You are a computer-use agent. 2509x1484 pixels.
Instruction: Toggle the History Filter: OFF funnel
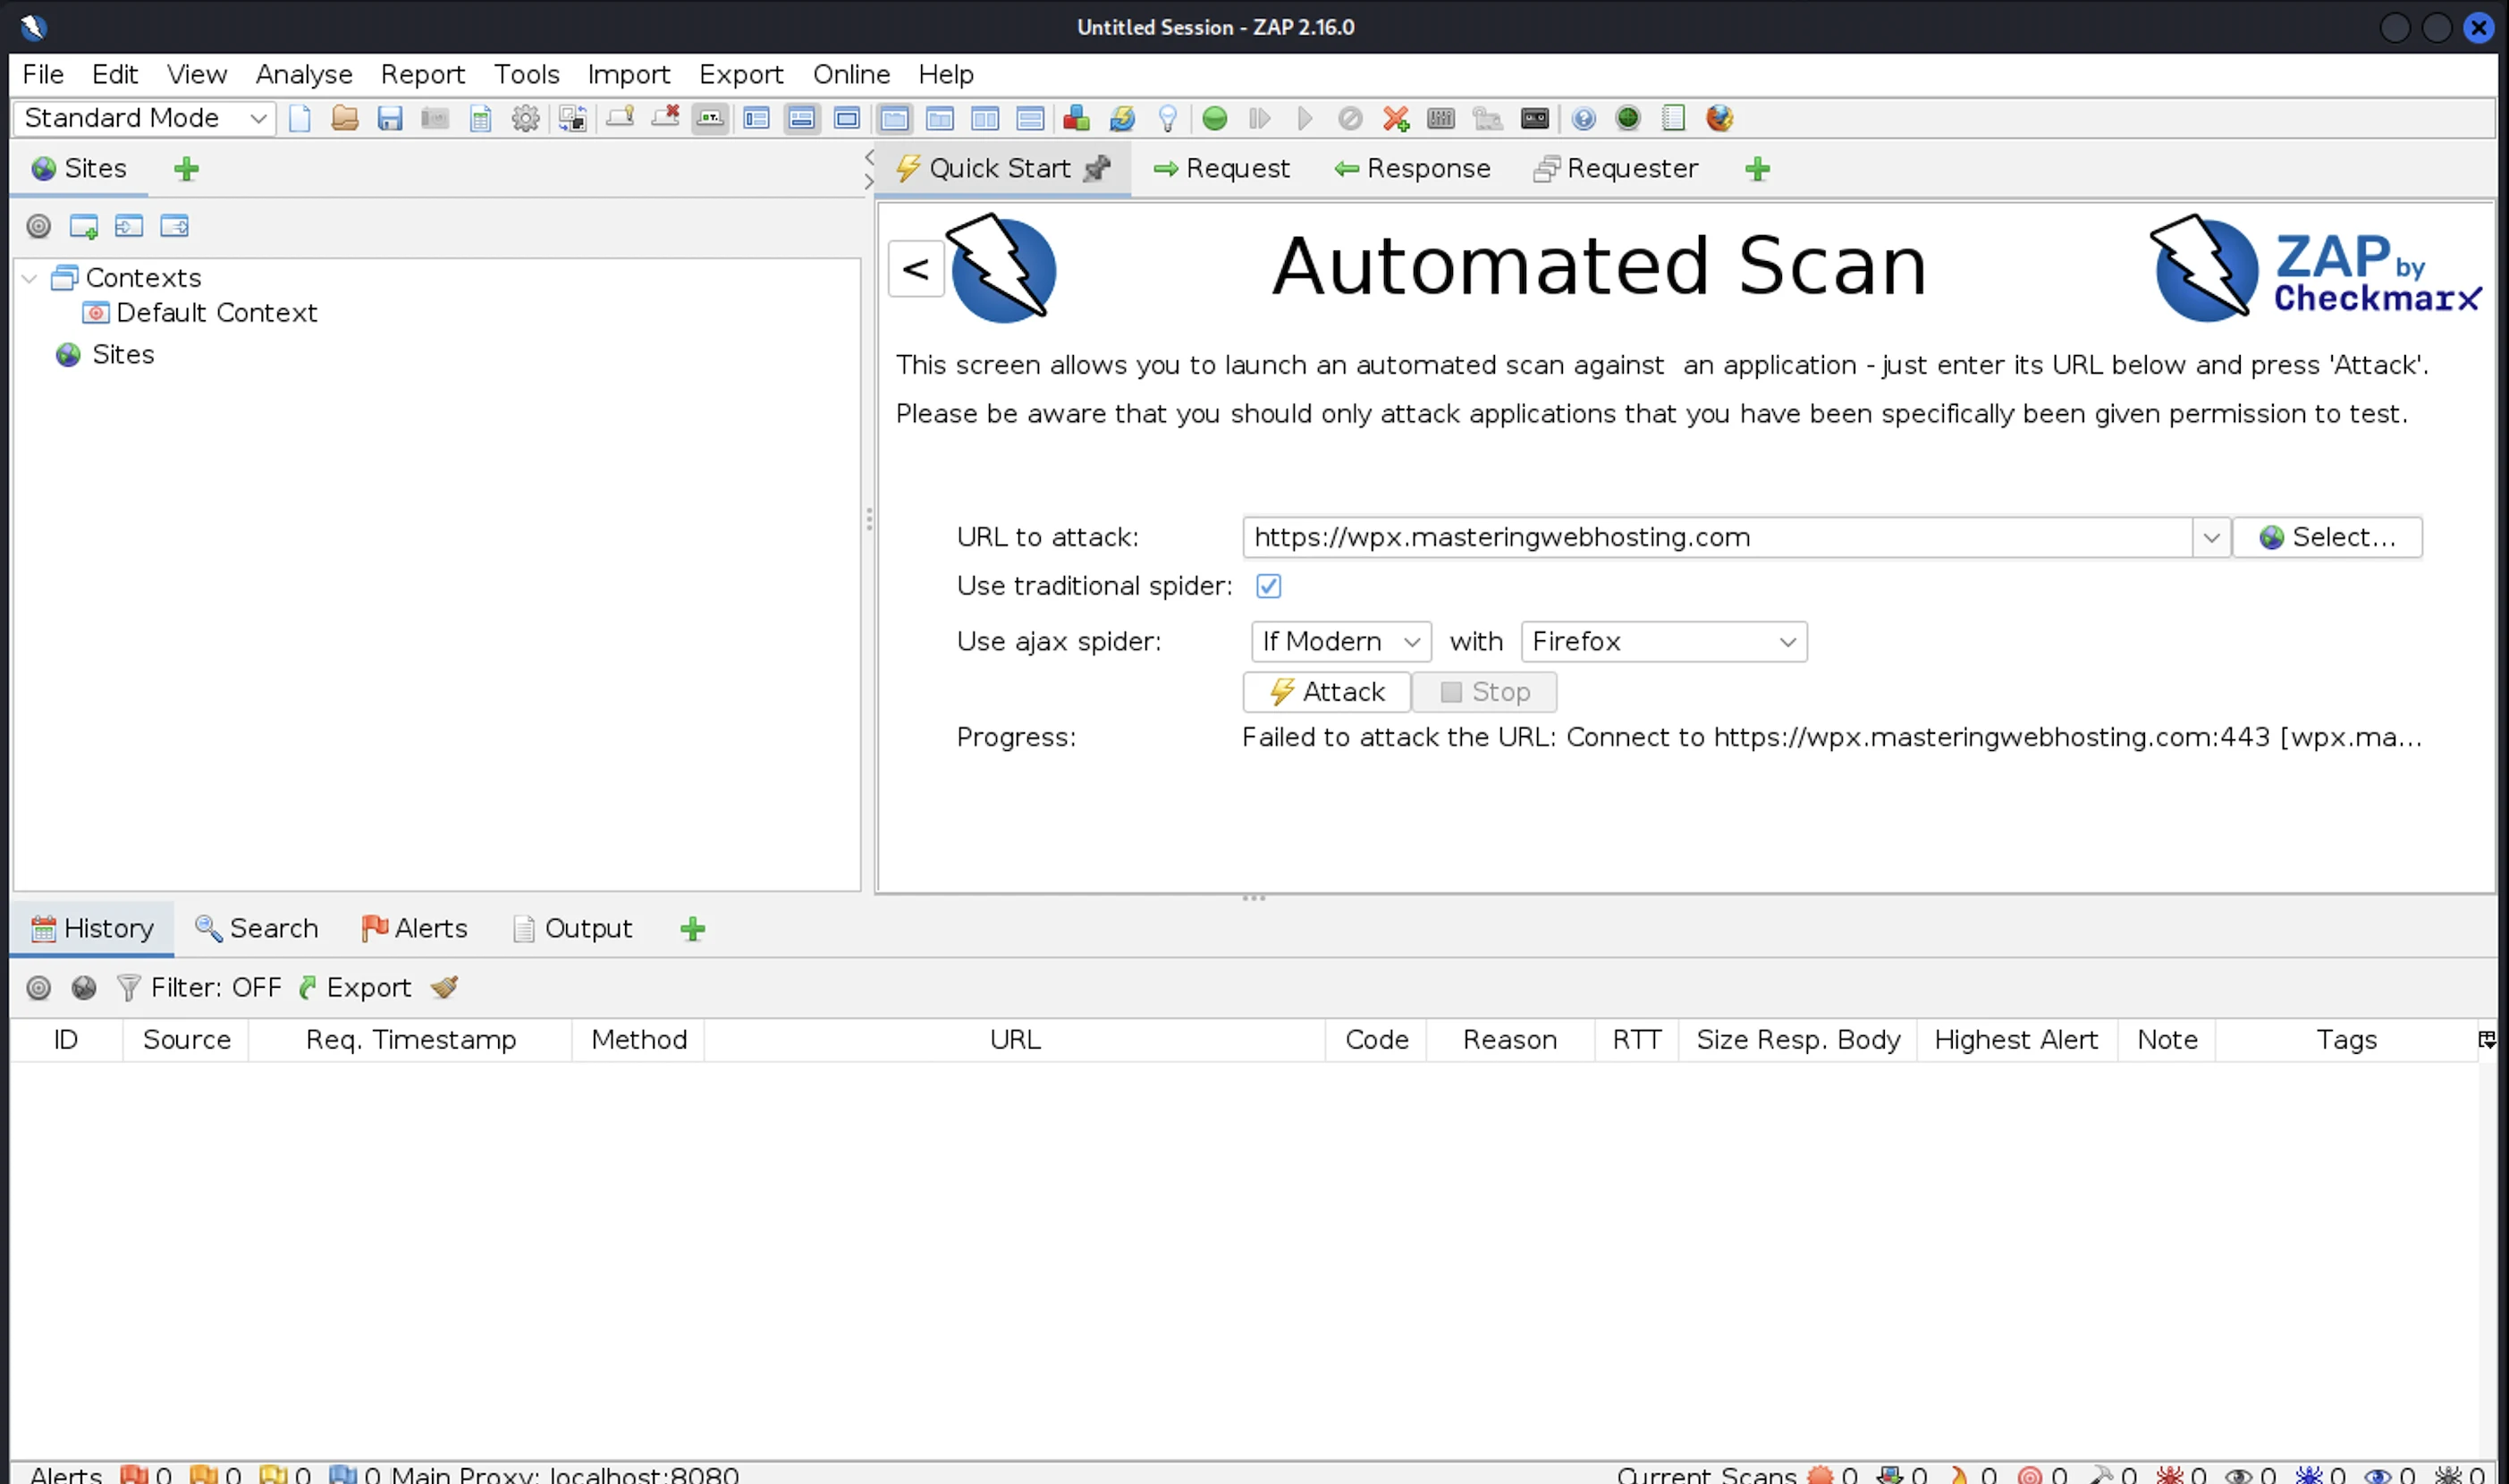click(x=128, y=988)
